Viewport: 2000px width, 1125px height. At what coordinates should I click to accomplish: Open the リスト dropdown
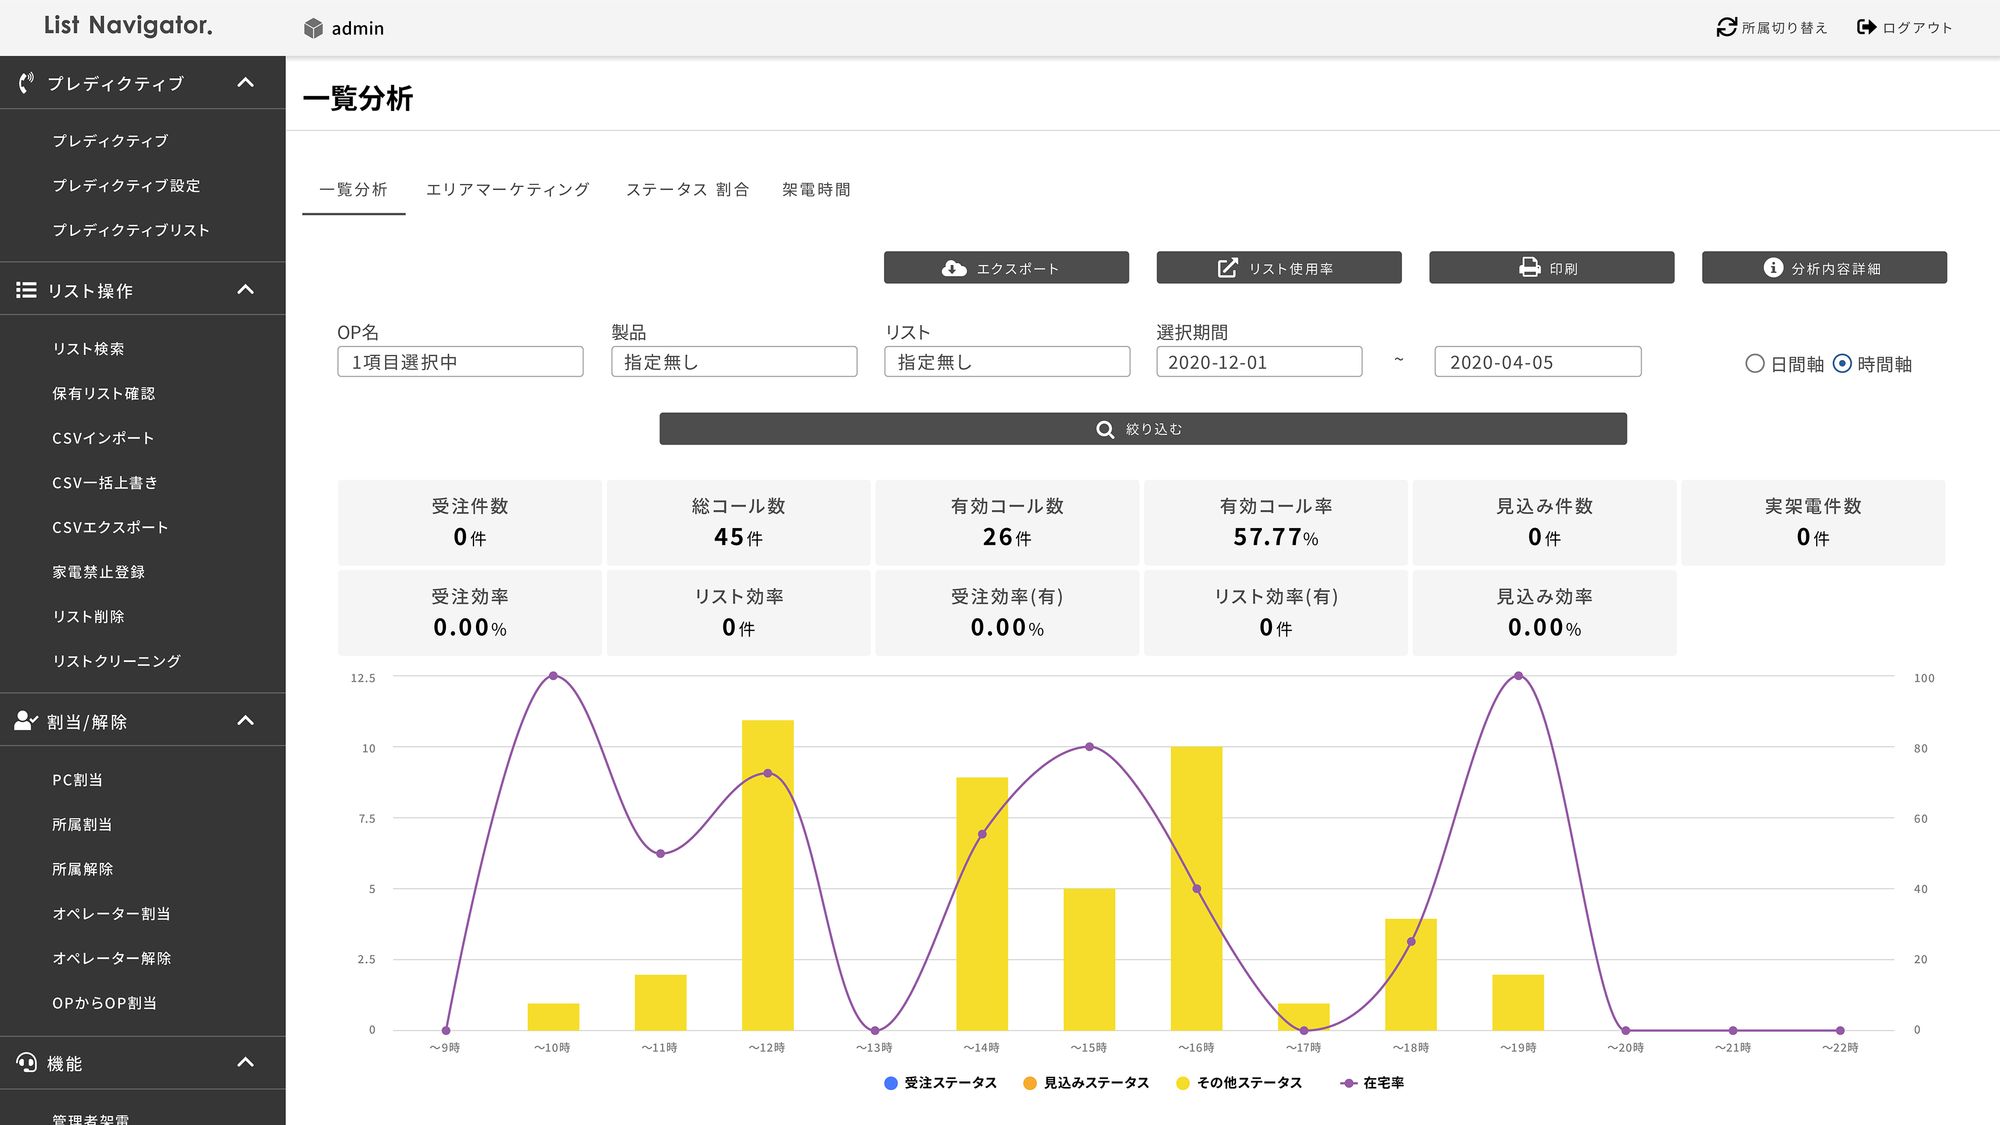pos(1007,362)
